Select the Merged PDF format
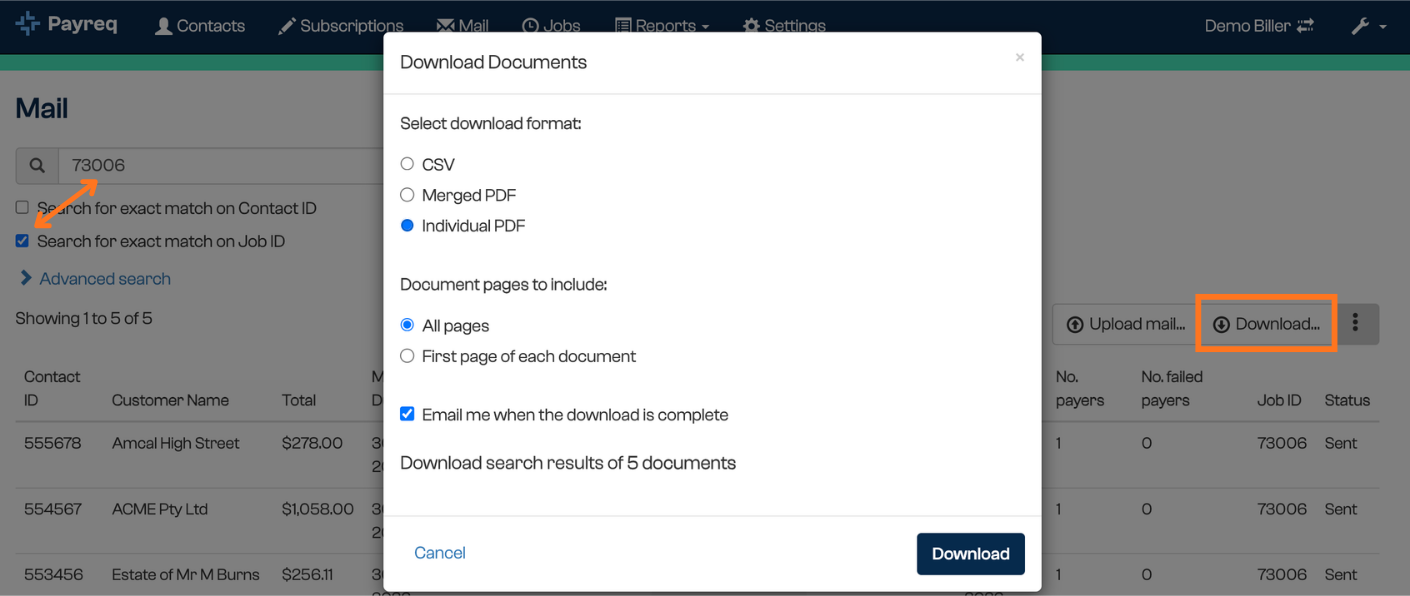The width and height of the screenshot is (1410, 596). tap(407, 195)
